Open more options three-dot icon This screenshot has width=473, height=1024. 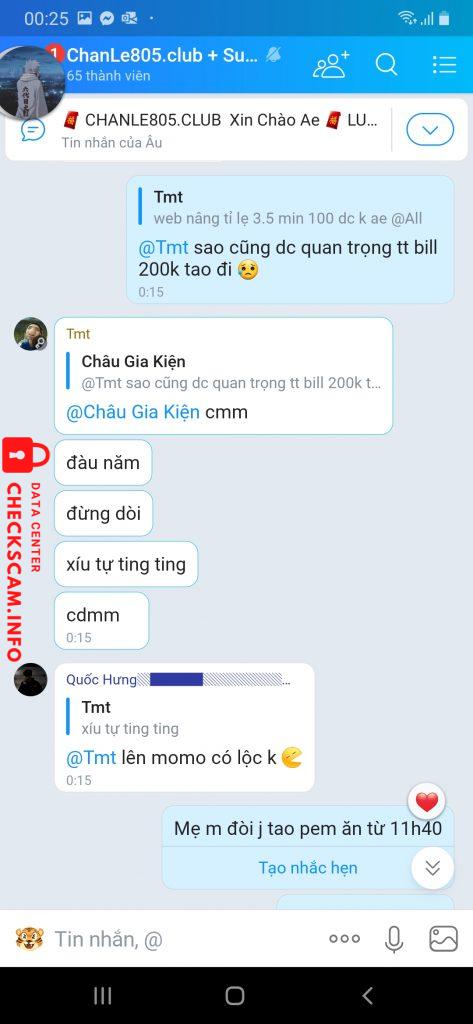point(344,939)
